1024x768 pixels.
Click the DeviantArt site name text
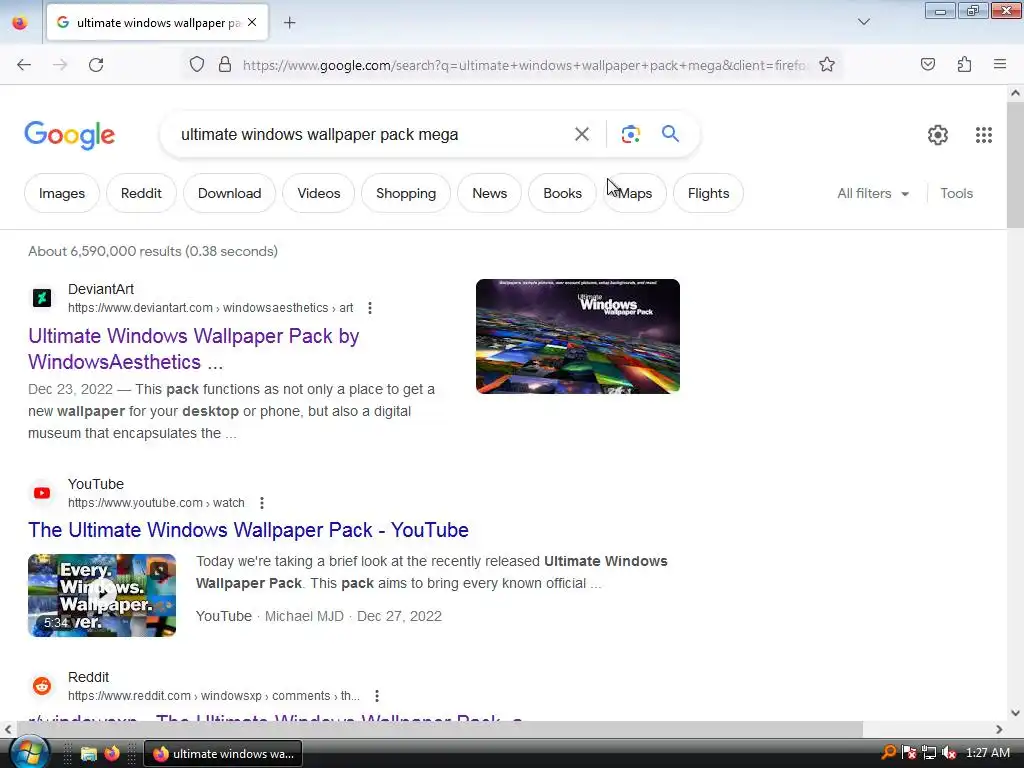click(x=101, y=289)
